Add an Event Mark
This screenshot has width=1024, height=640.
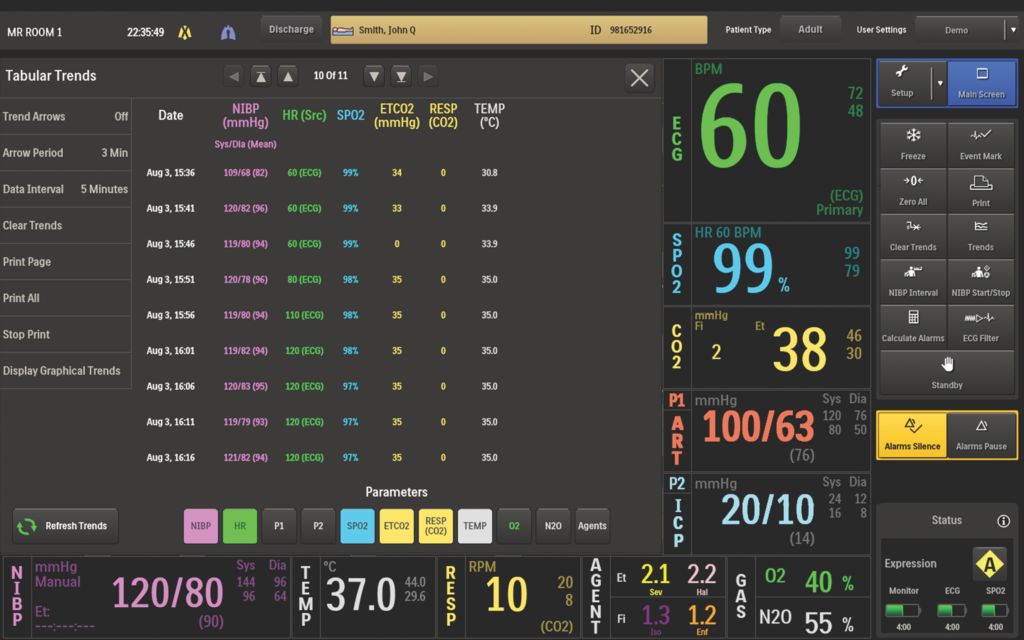click(x=980, y=144)
